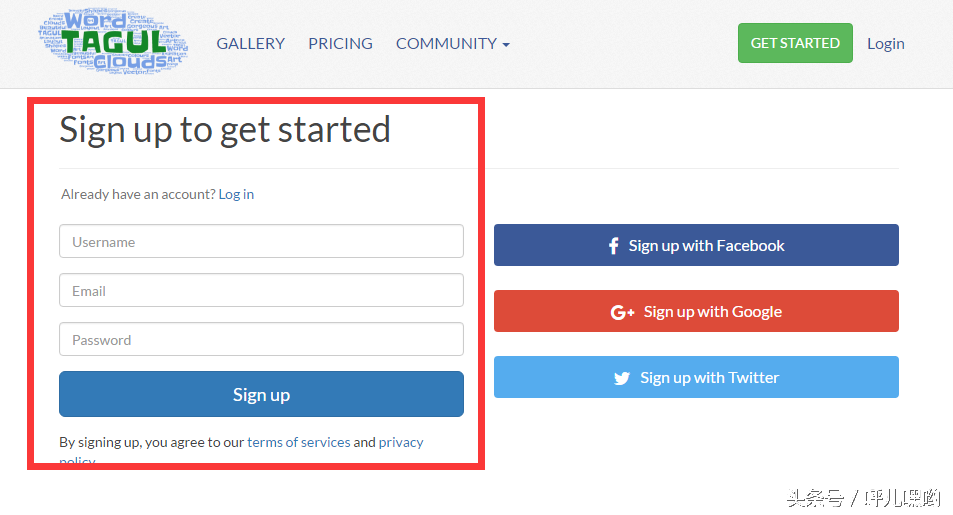This screenshot has height=515, width=953.
Task: Focus the Email input field
Action: coord(261,290)
